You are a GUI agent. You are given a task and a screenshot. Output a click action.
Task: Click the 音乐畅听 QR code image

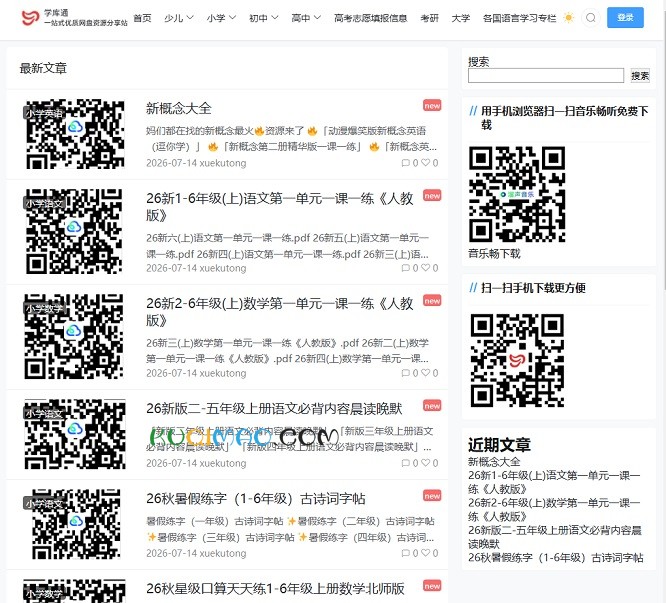[x=517, y=194]
